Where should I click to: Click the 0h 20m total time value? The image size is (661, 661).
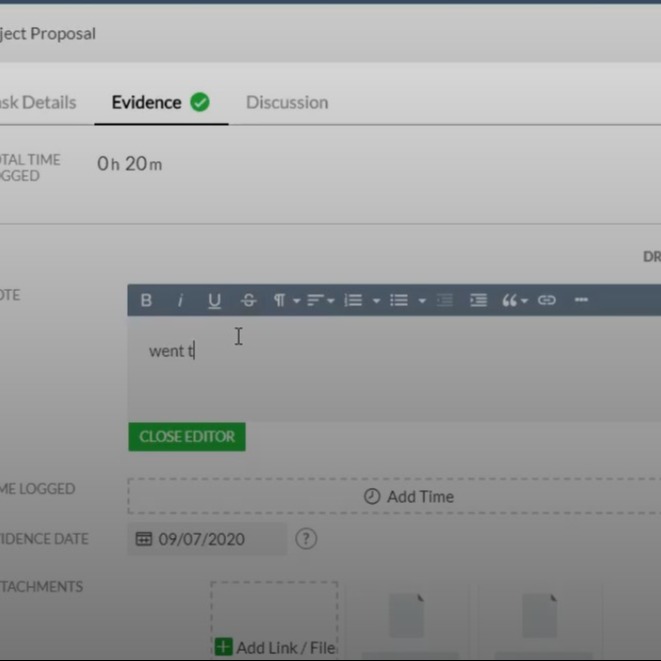[129, 164]
